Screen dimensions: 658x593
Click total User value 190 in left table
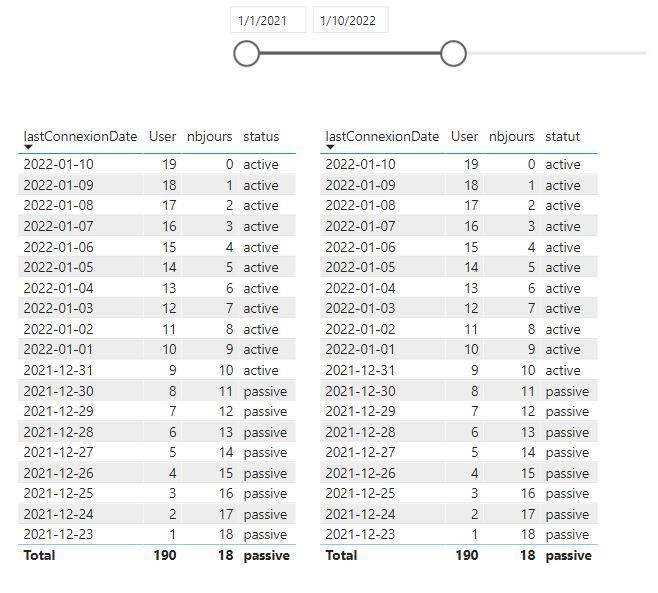pos(165,556)
